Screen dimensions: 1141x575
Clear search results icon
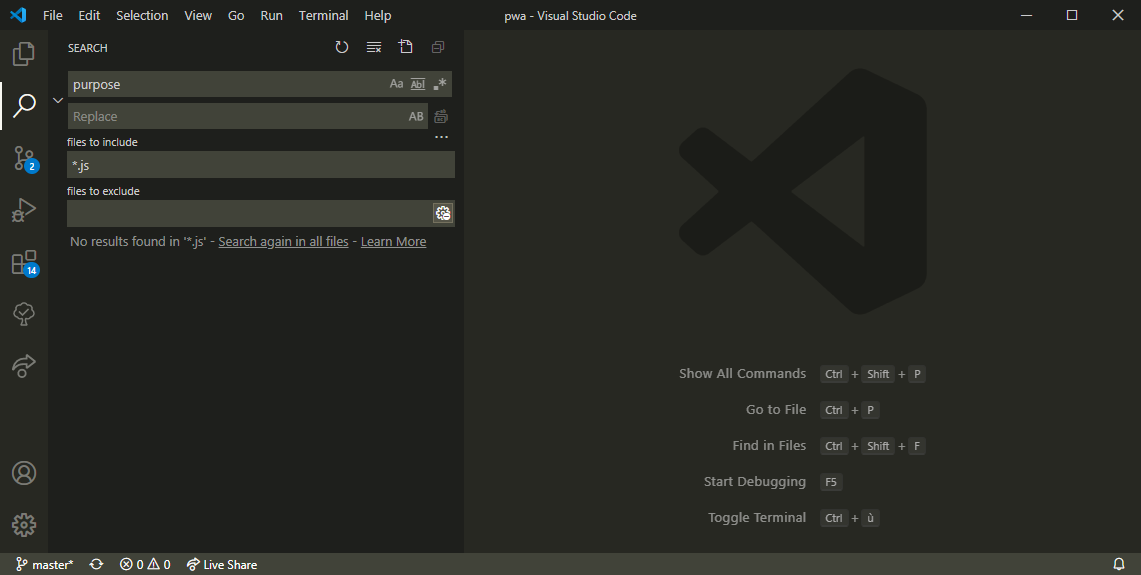pos(374,47)
